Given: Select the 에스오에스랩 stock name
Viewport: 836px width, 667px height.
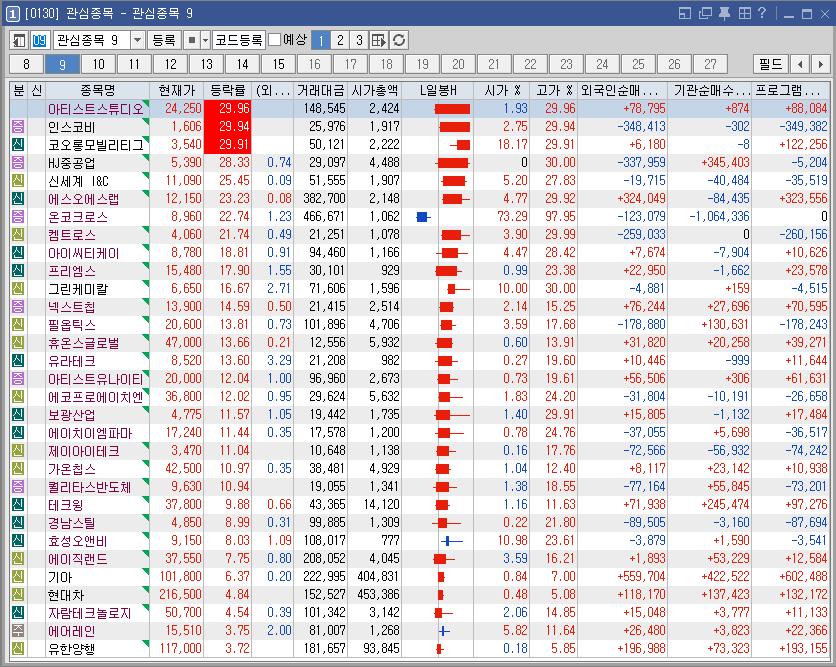Looking at the screenshot, I should pyautogui.click(x=83, y=199).
